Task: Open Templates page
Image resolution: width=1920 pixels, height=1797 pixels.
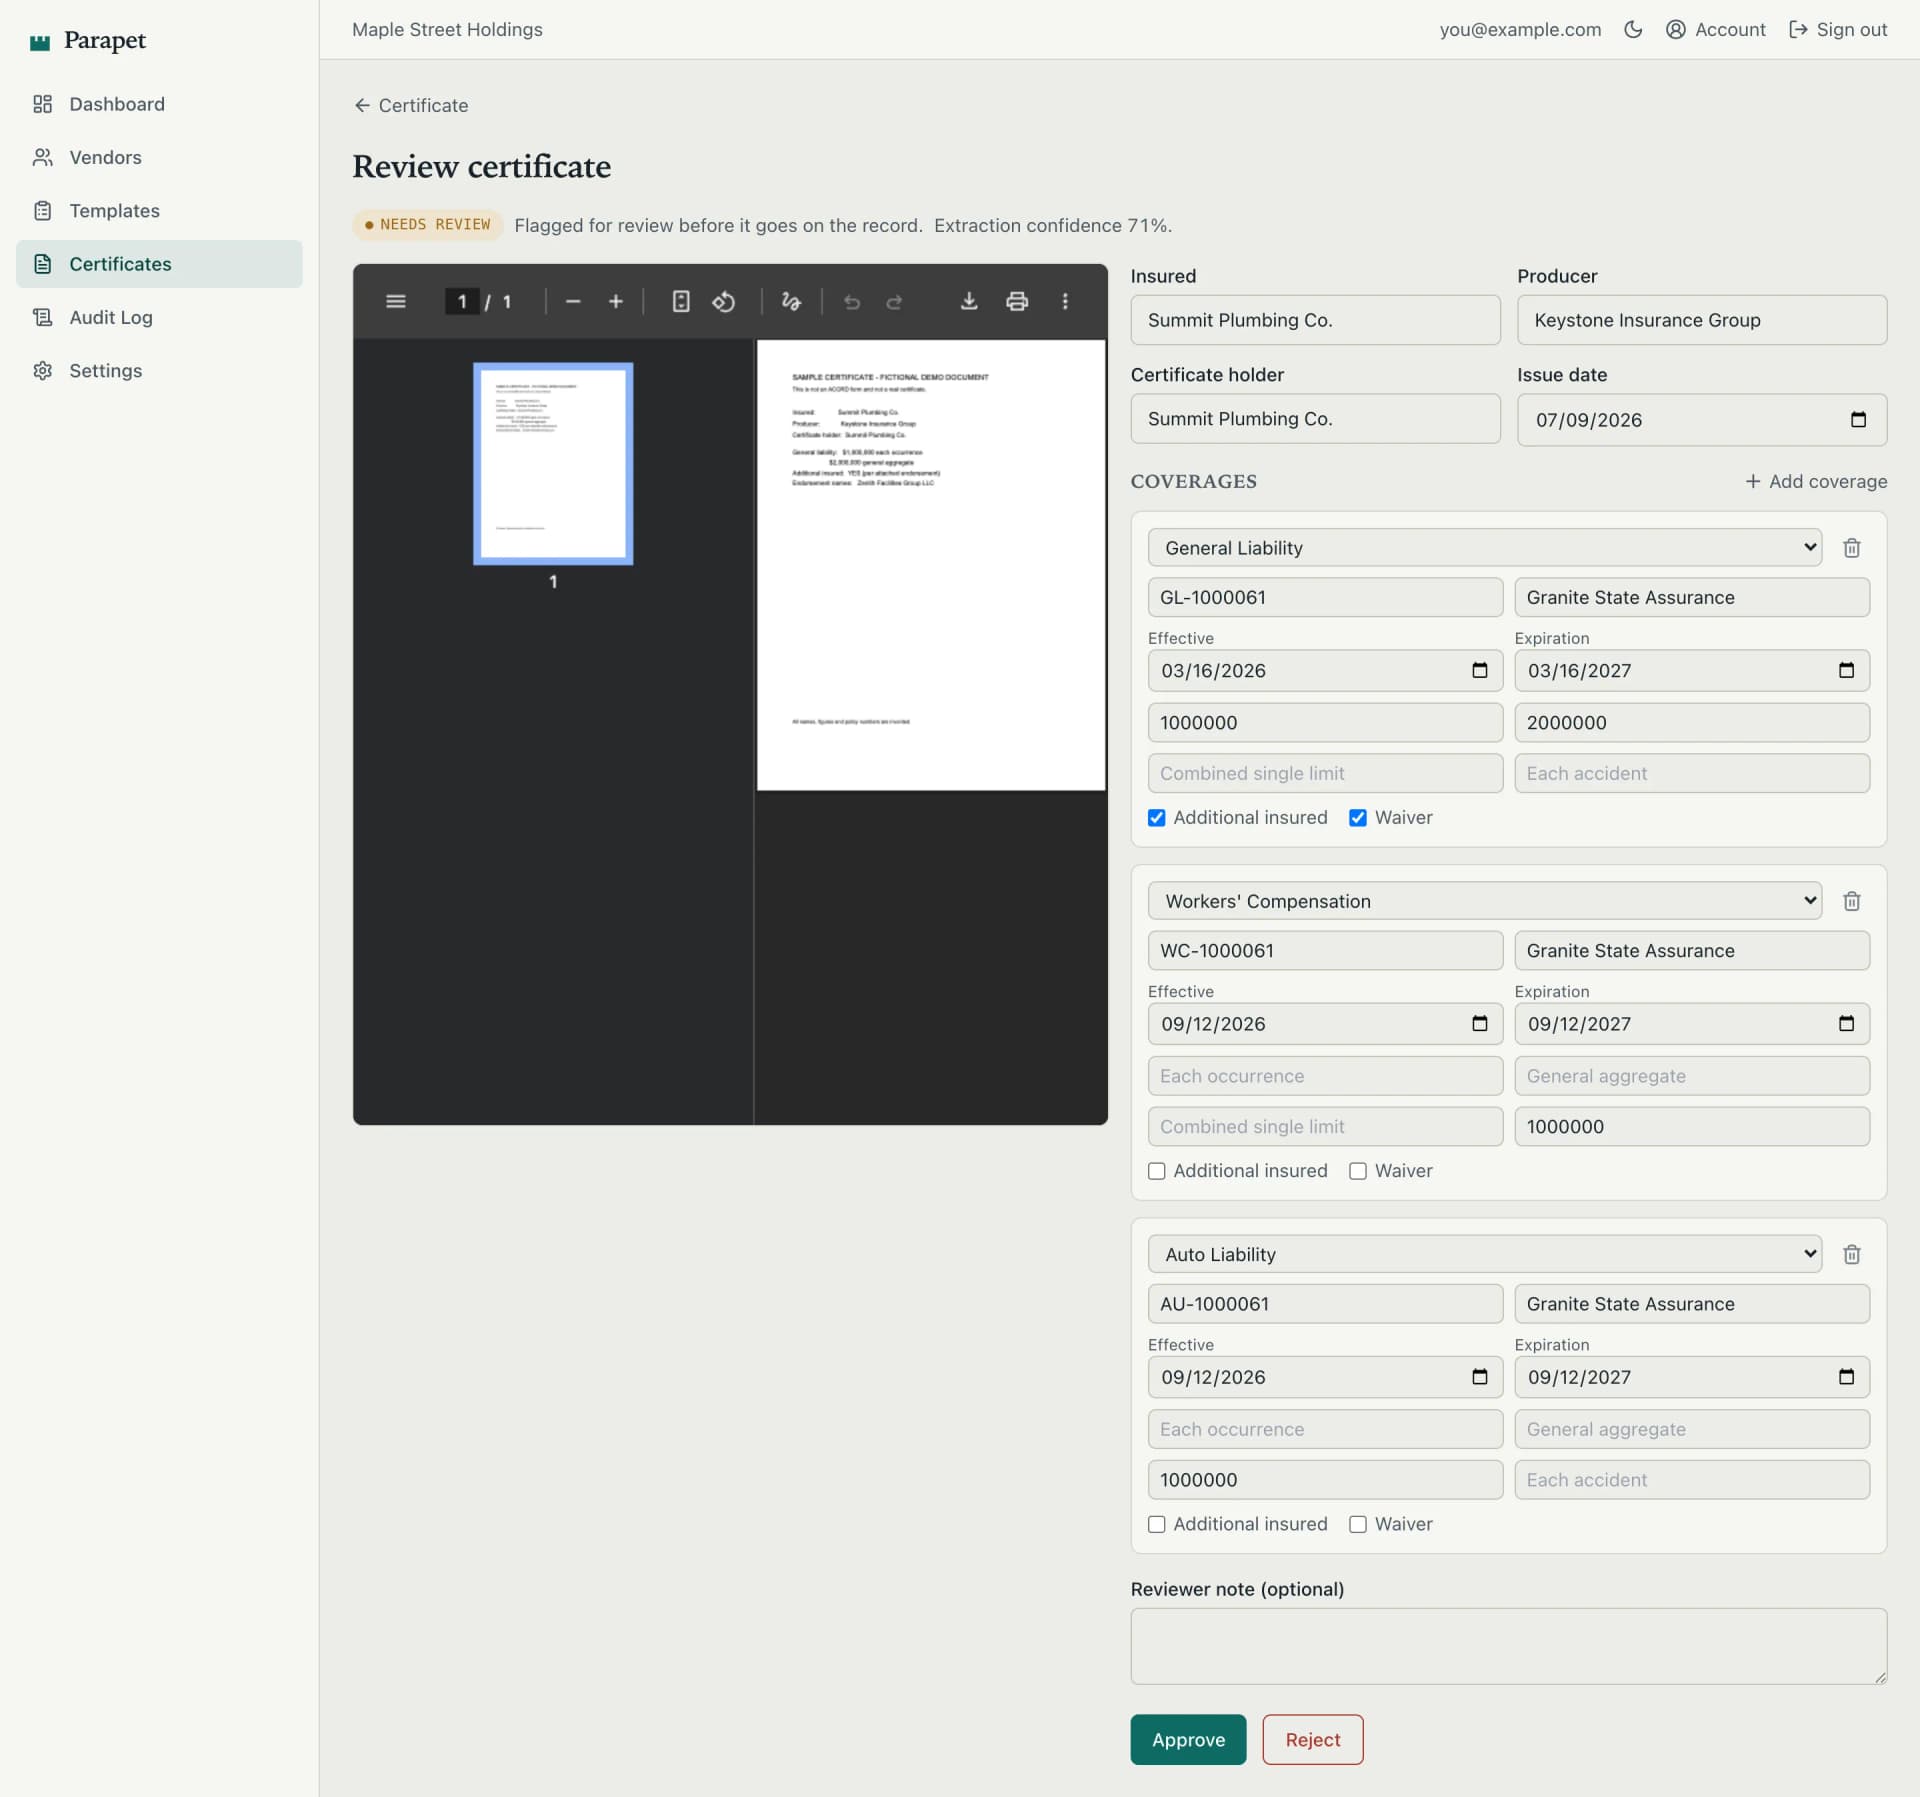Action: [x=159, y=210]
